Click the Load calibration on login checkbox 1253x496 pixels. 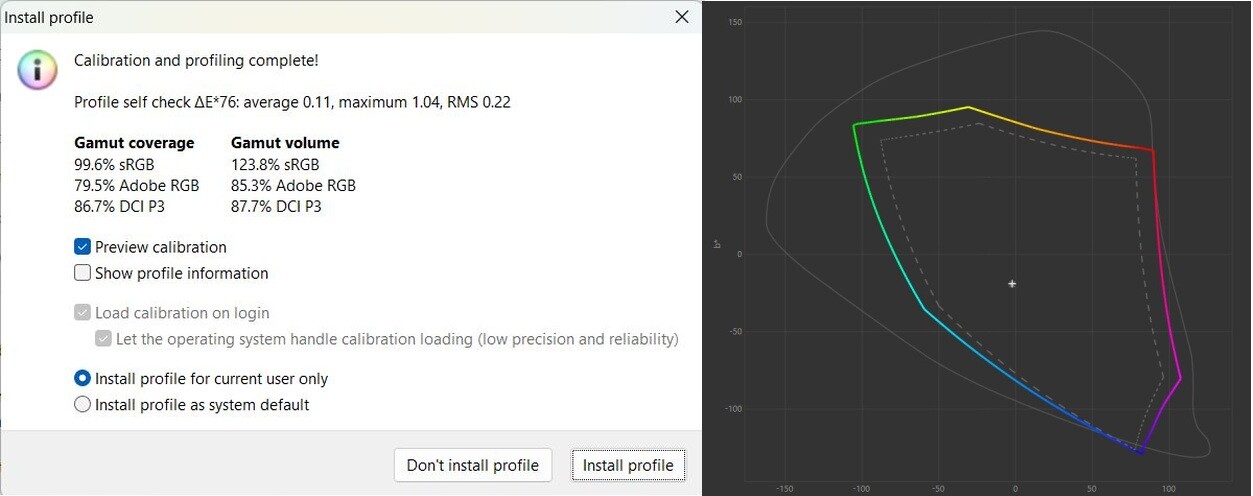83,313
